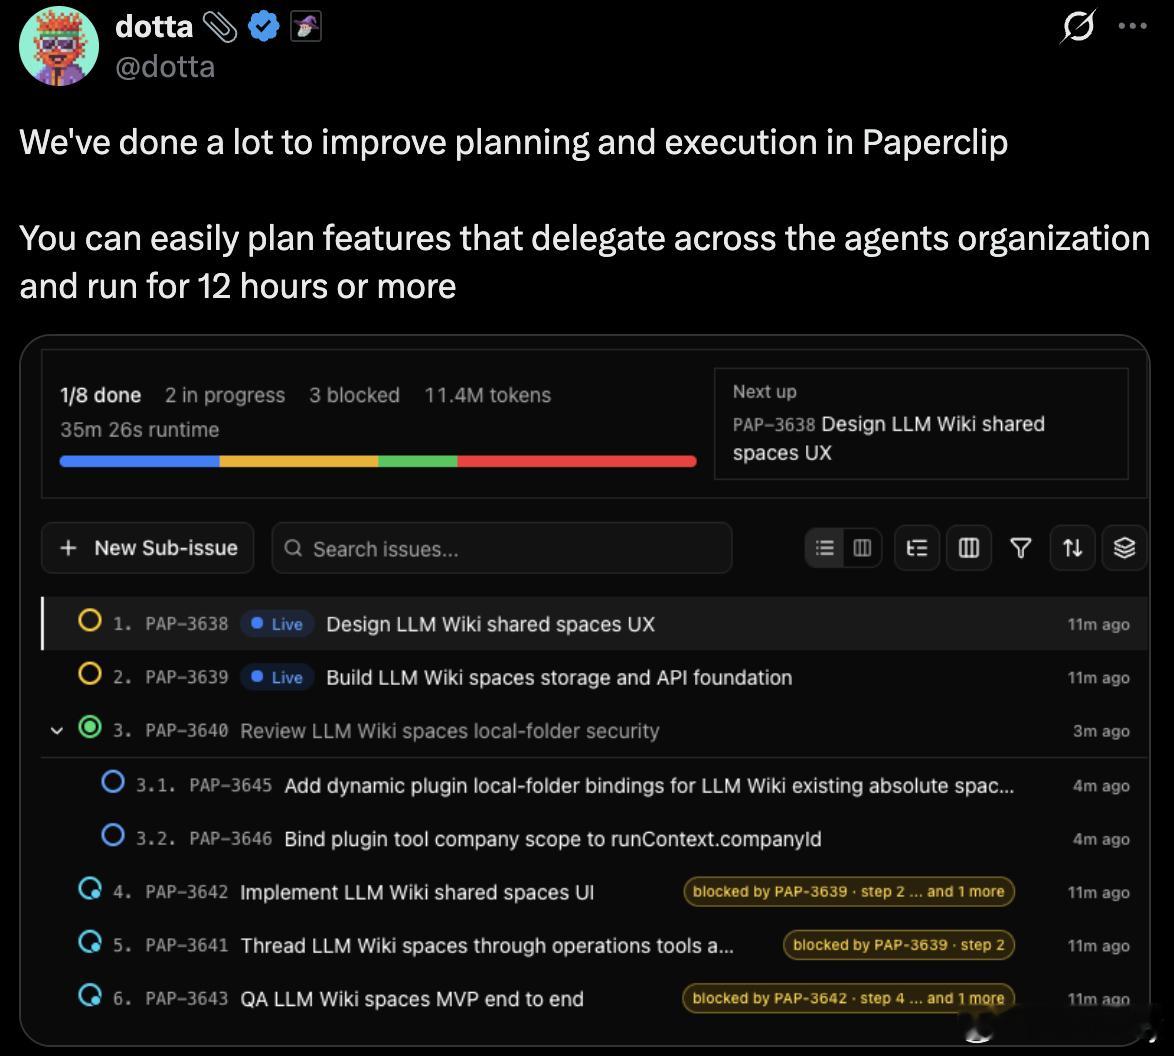Image resolution: width=1174 pixels, height=1056 pixels.
Task: Click blocked status icon of PAP-3643
Action: click(90, 995)
